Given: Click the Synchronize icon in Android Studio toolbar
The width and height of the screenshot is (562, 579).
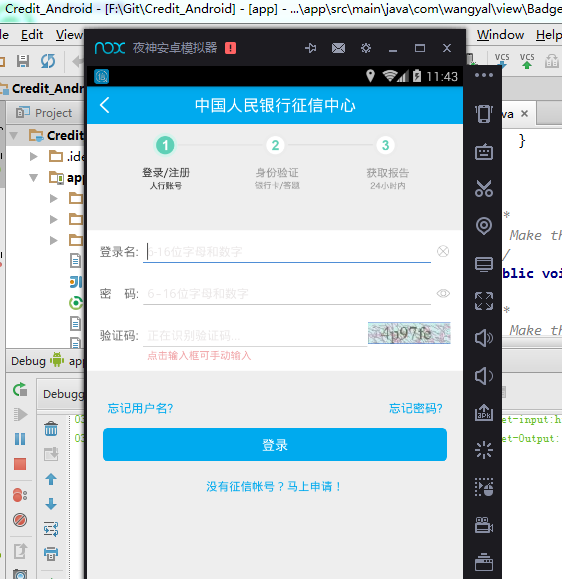Looking at the screenshot, I should click(x=48, y=61).
